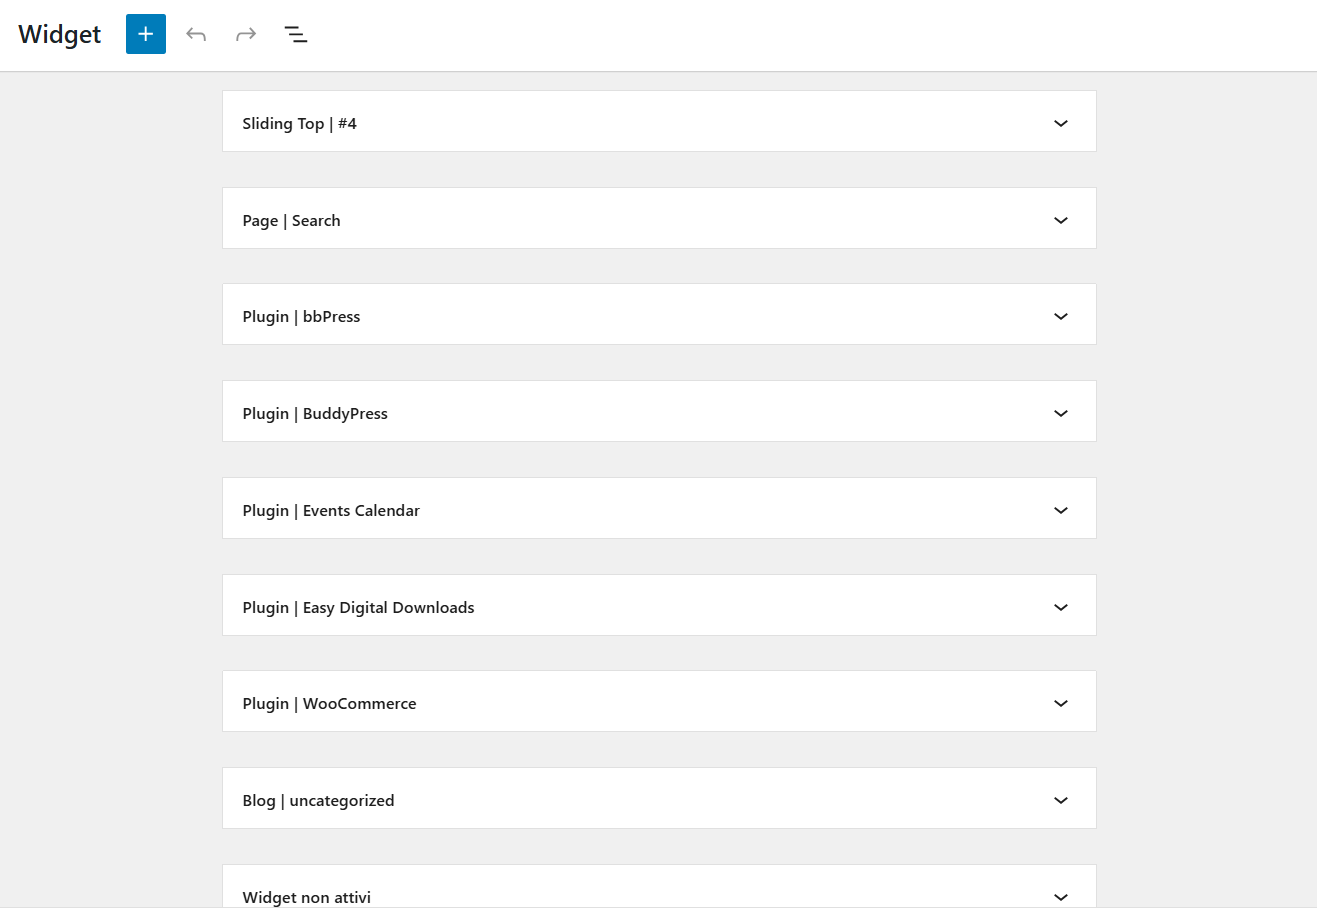Expand the Easy Digital Downloads chevron
The height and width of the screenshot is (910, 1317).
[x=1061, y=607]
